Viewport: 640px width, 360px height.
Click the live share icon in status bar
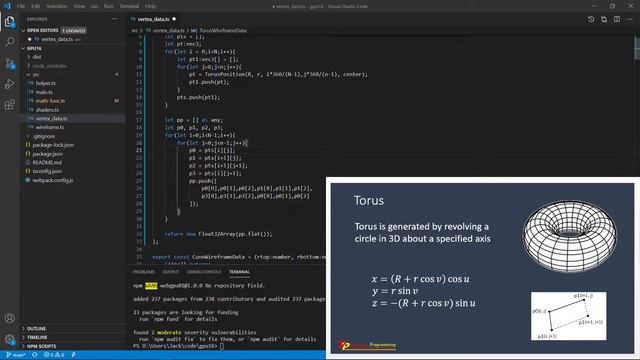(x=73, y=355)
